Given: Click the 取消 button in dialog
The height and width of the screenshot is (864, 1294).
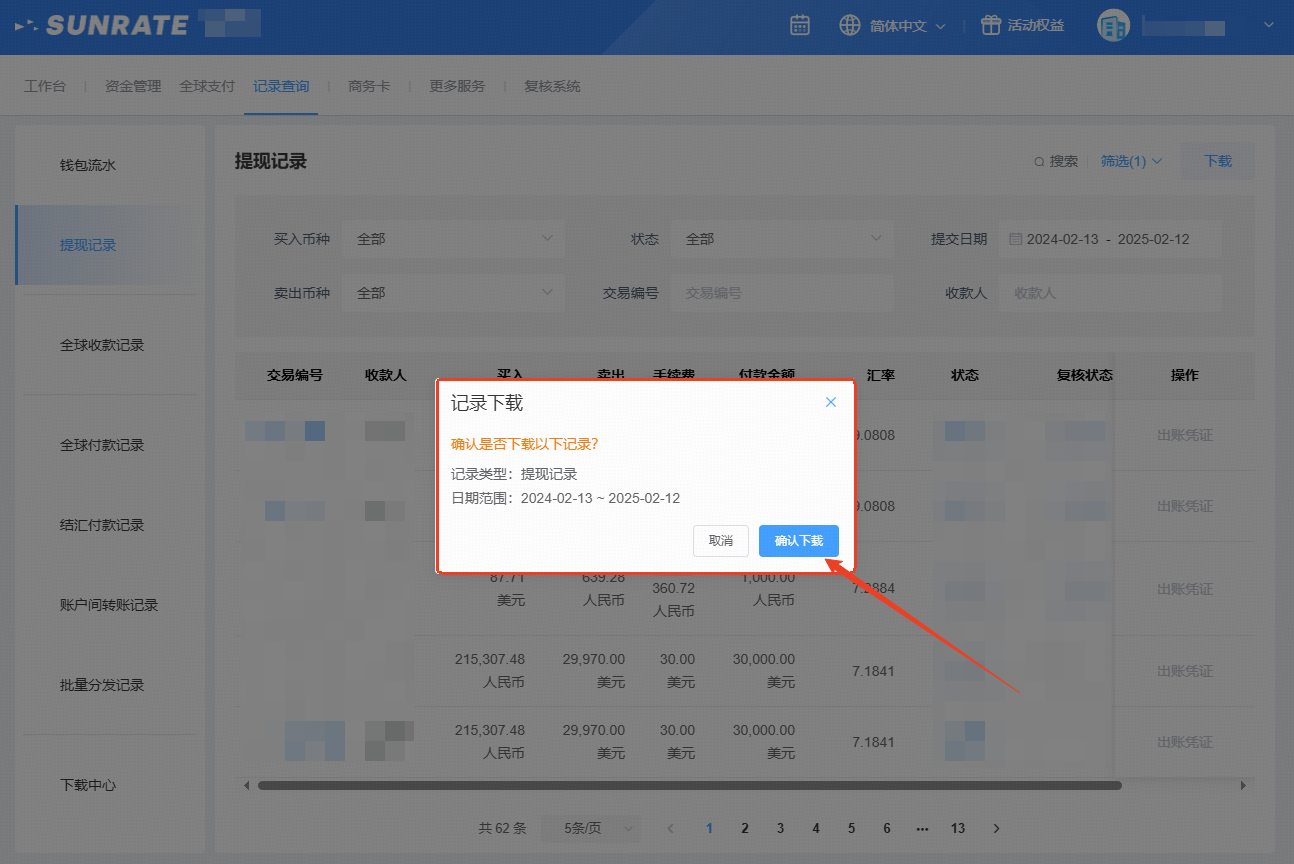Looking at the screenshot, I should [720, 540].
